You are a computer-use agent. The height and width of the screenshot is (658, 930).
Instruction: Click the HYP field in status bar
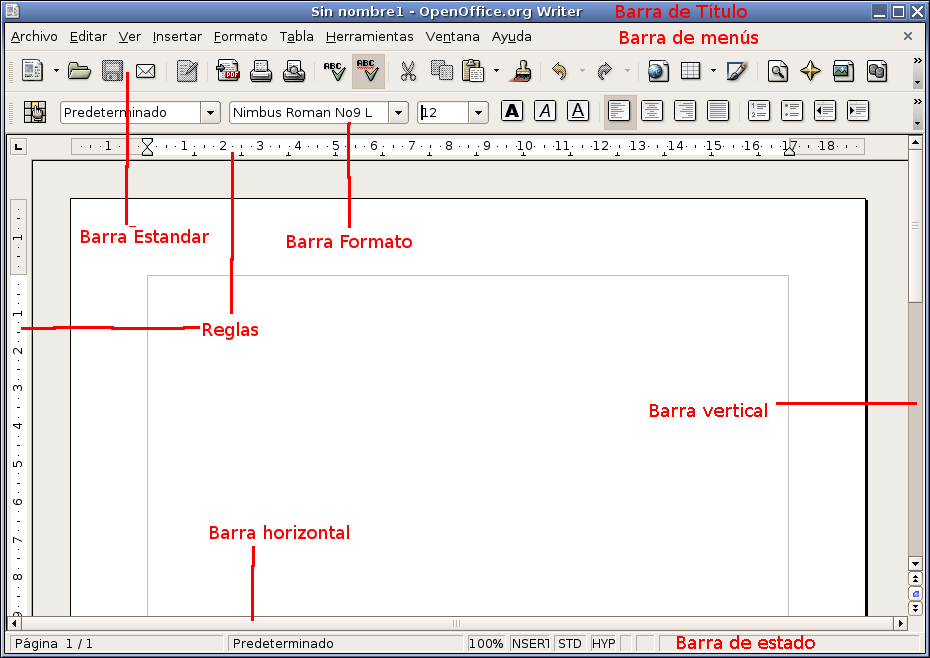click(603, 643)
